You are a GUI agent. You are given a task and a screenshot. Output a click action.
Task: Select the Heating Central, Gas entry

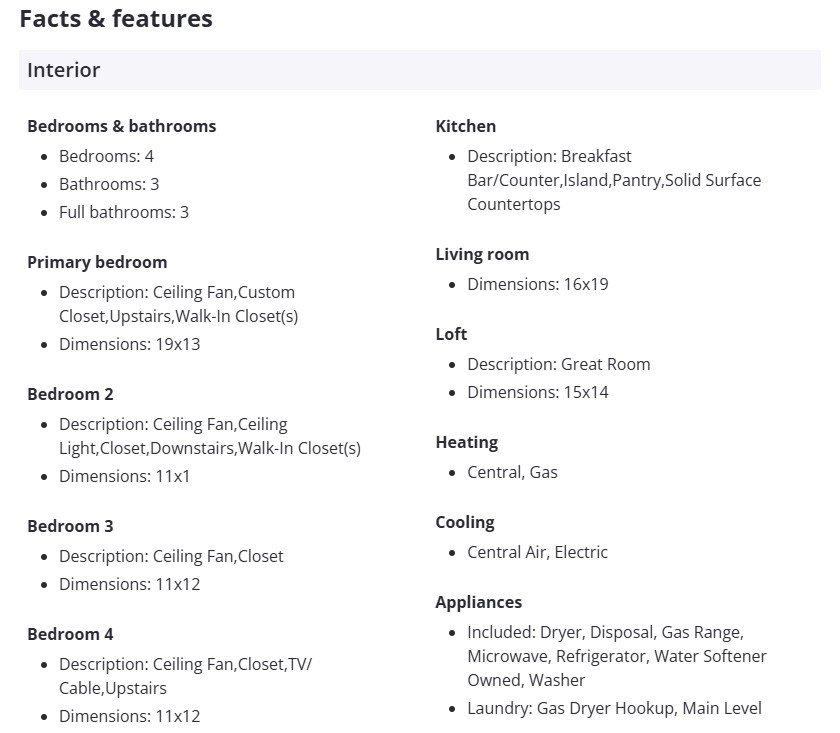(512, 472)
